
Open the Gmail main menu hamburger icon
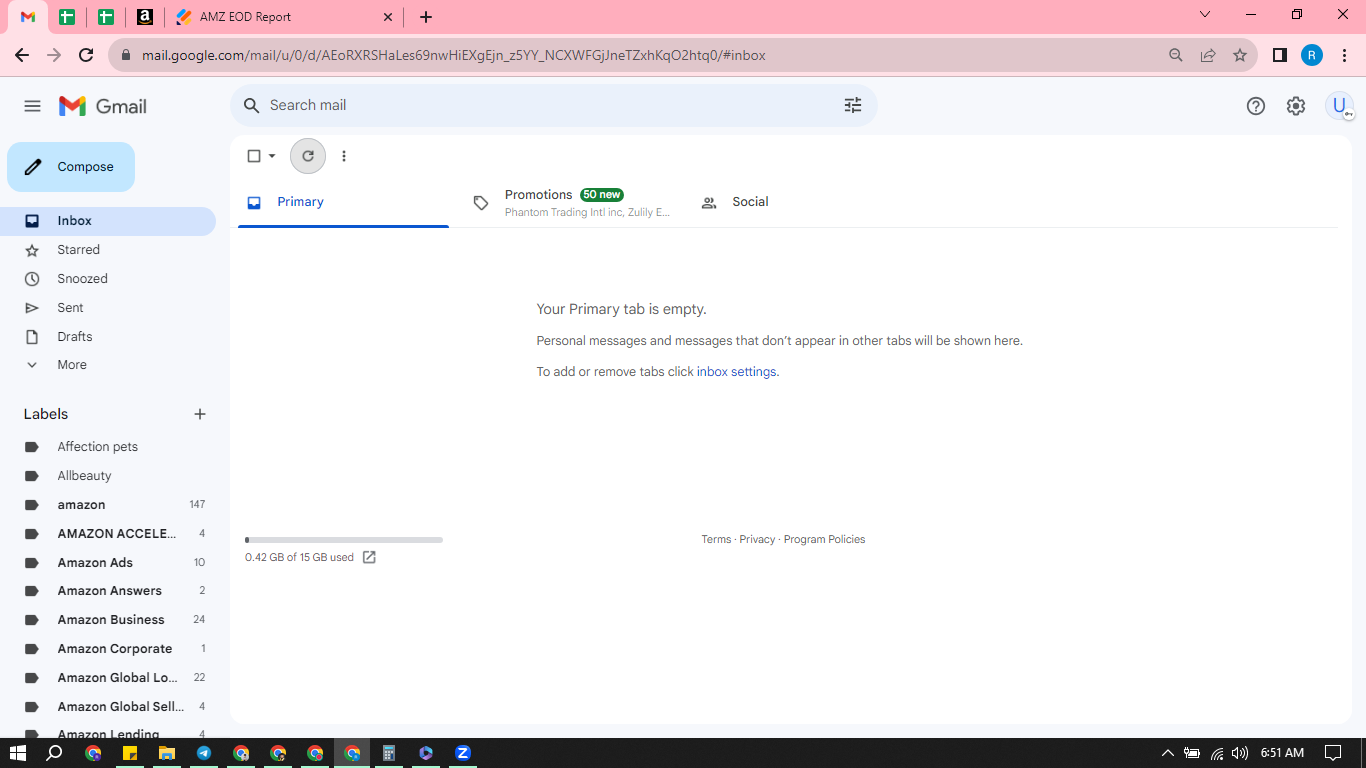32,106
